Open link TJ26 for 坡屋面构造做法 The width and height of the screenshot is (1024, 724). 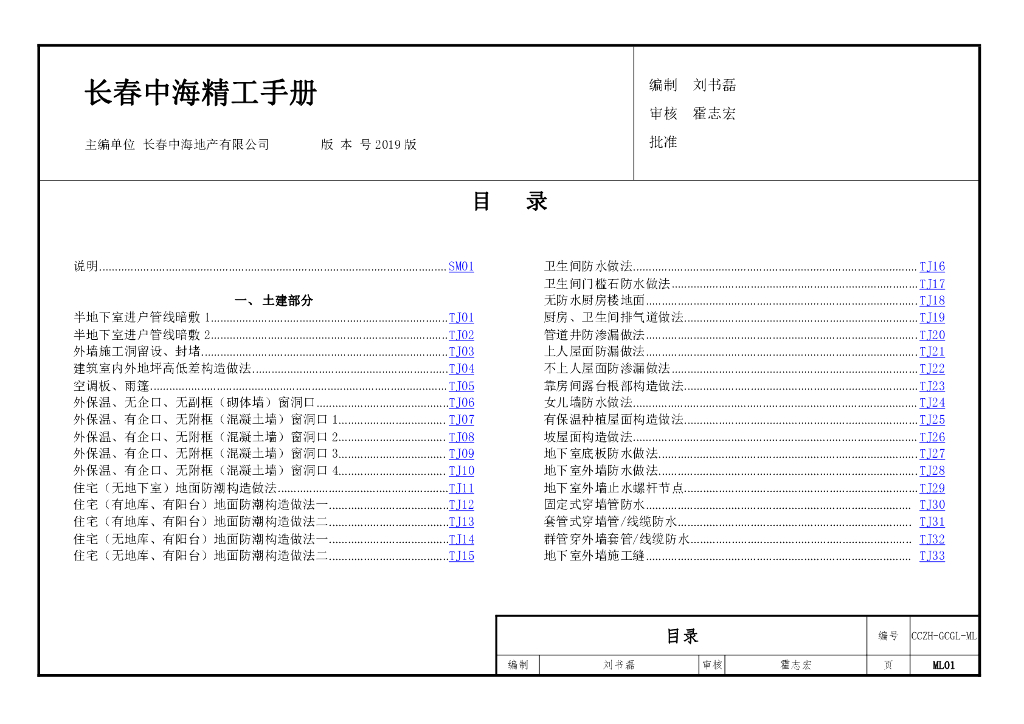pos(932,437)
